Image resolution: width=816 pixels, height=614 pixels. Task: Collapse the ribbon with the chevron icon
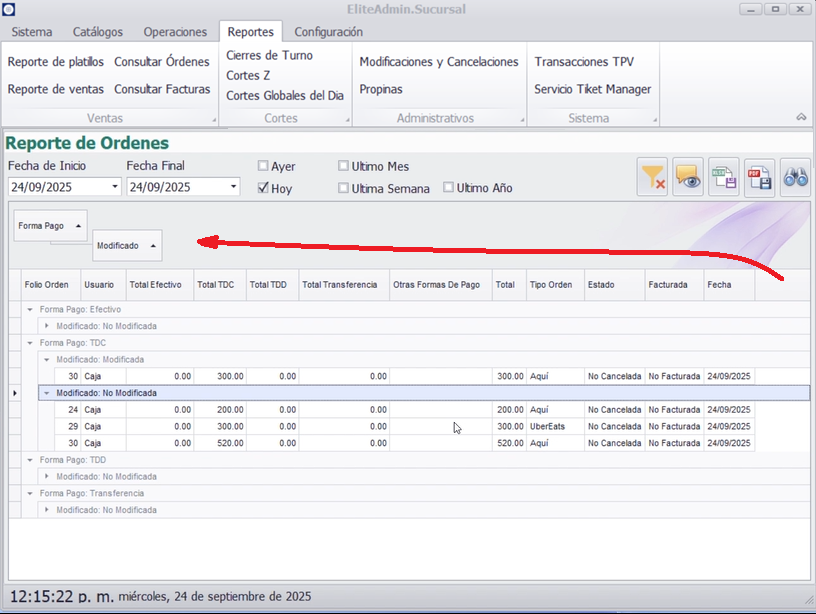(x=801, y=117)
